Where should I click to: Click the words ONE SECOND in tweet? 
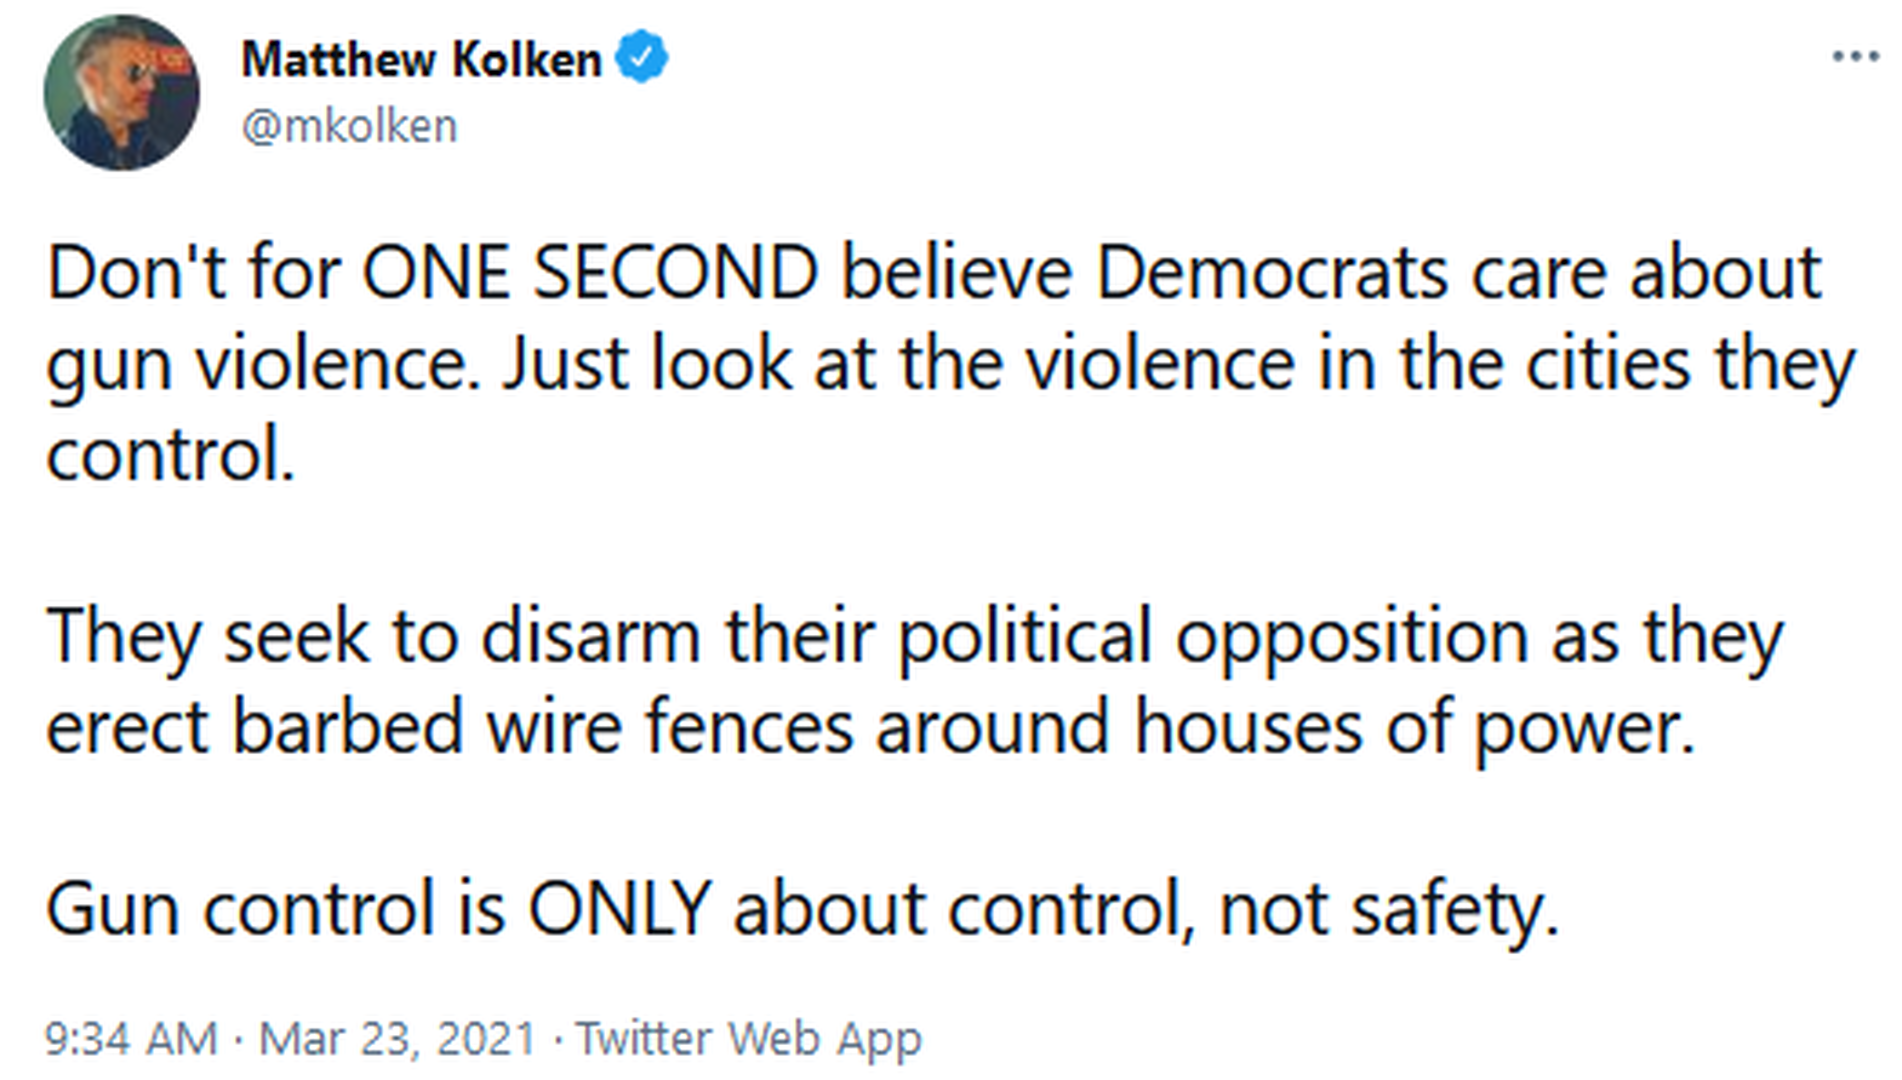click(589, 272)
